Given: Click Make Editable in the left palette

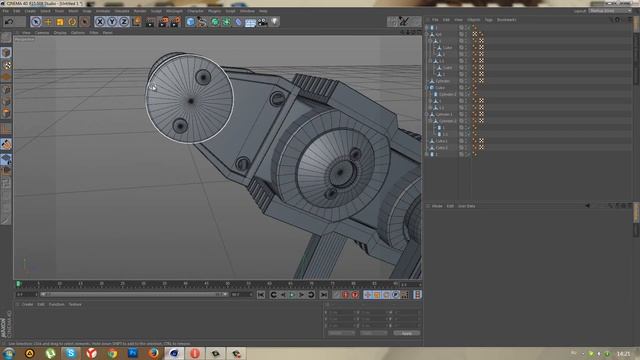Looking at the screenshot, I should (x=6, y=38).
